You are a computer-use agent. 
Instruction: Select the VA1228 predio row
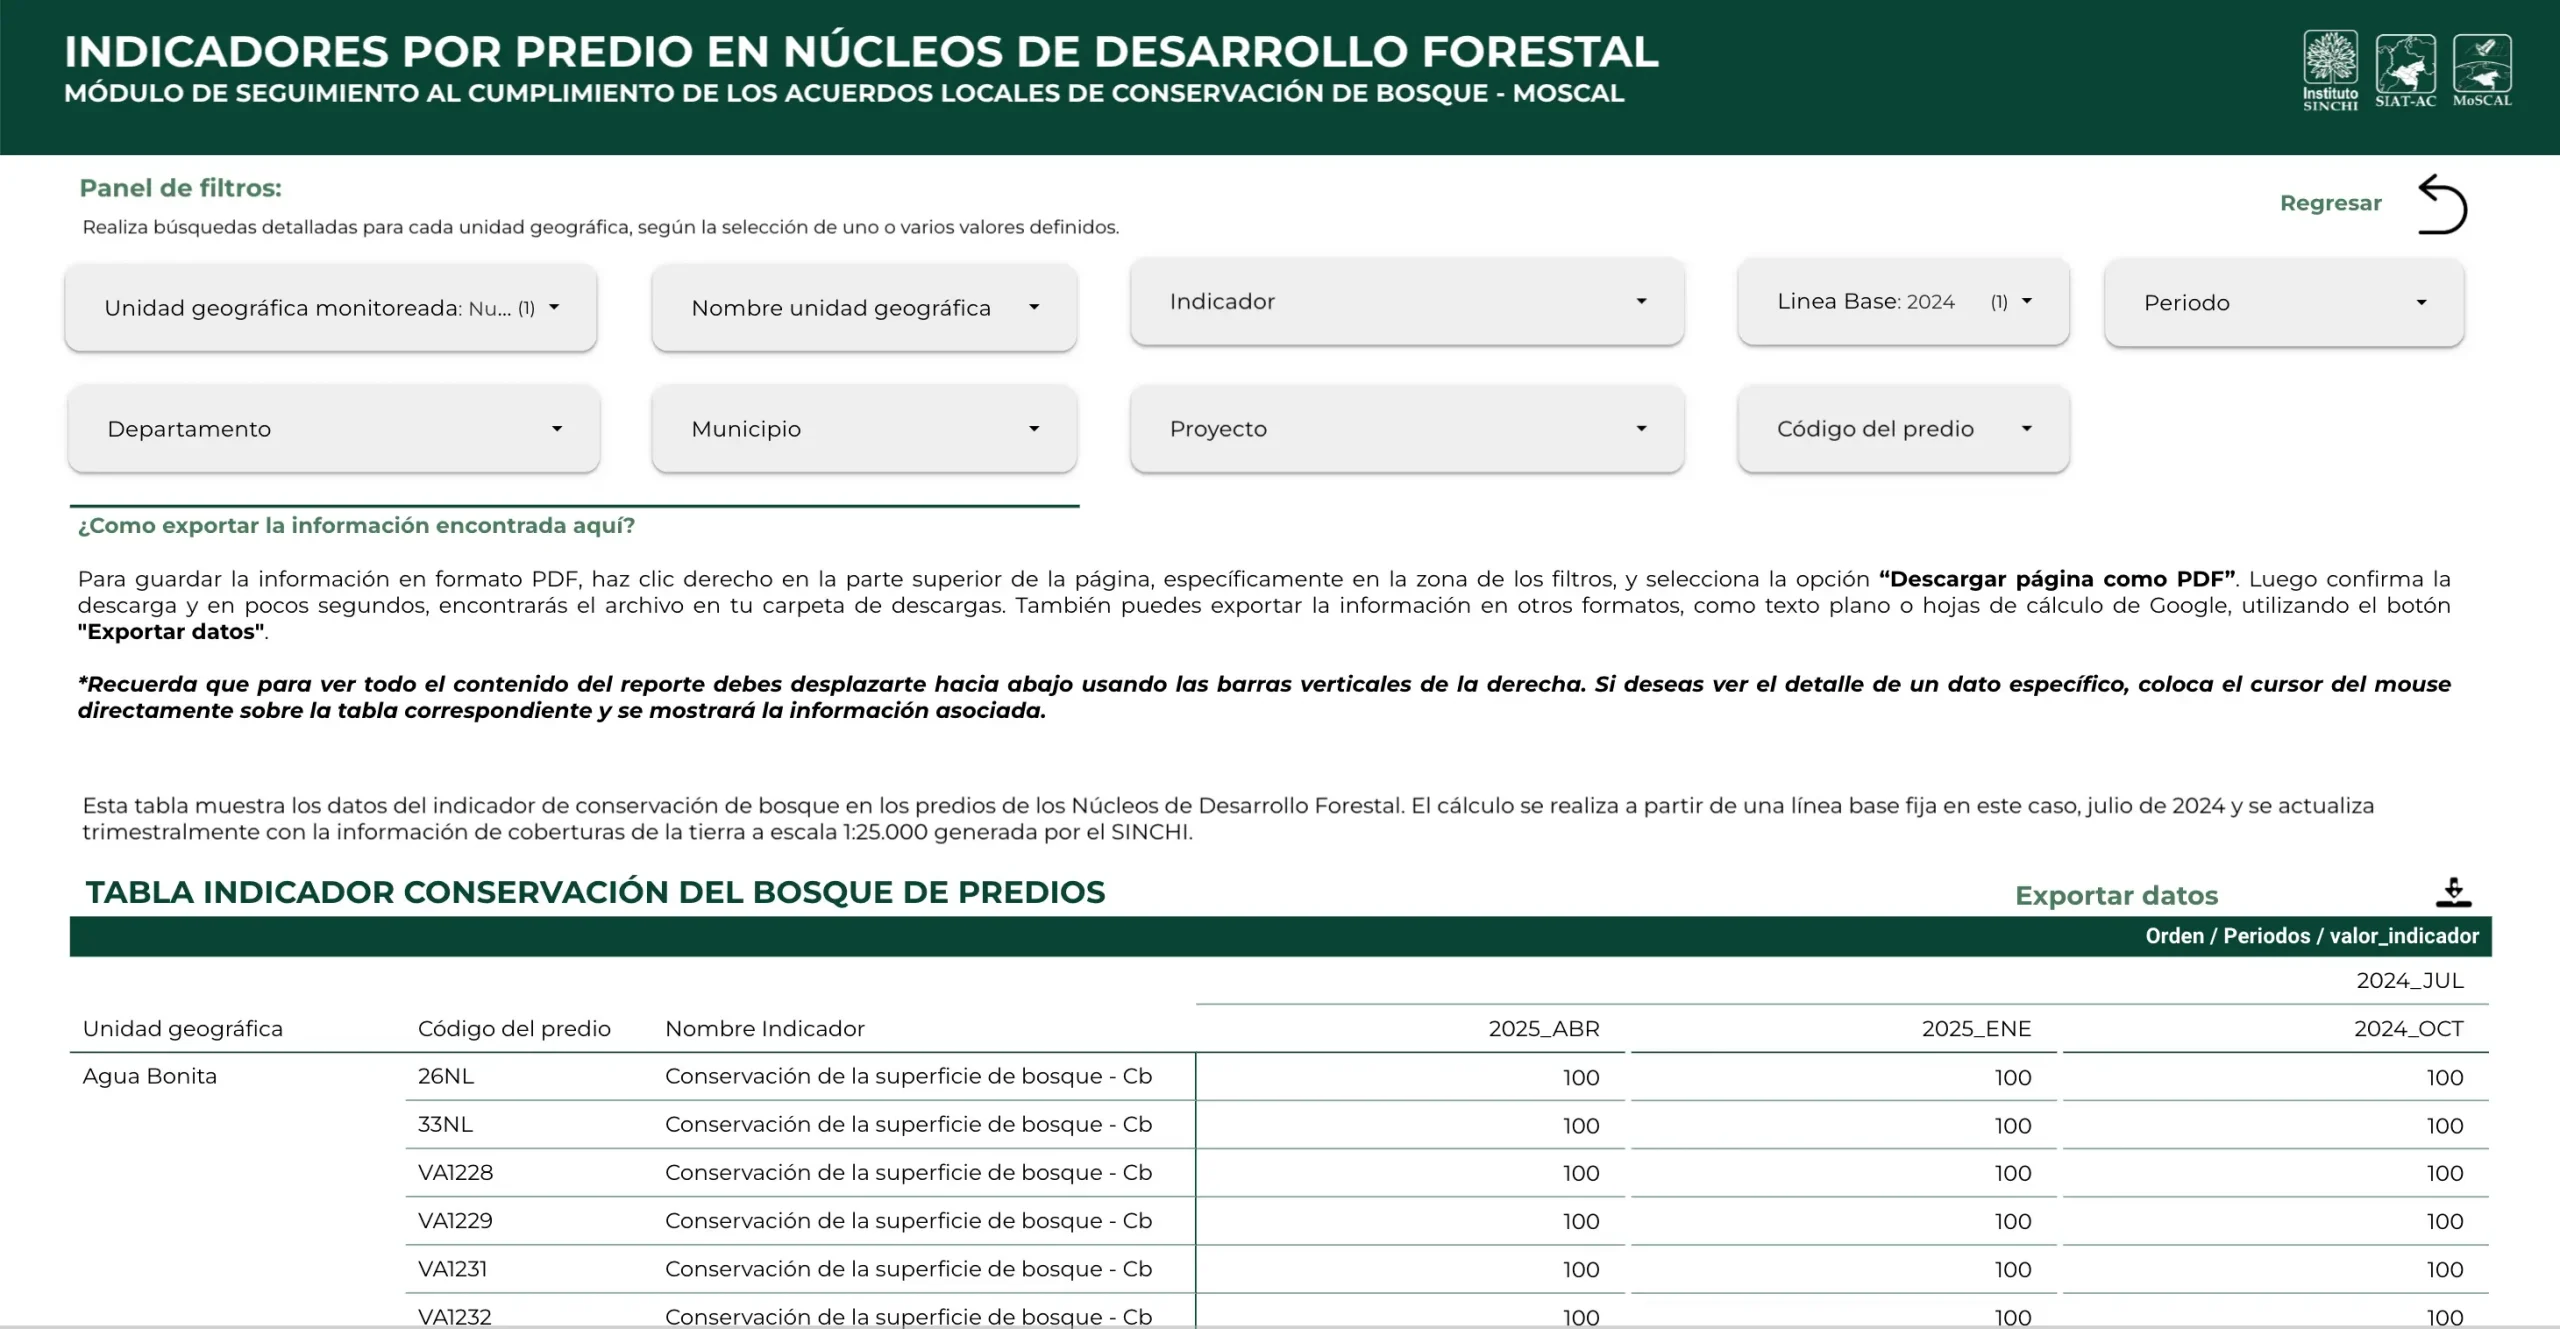456,1173
